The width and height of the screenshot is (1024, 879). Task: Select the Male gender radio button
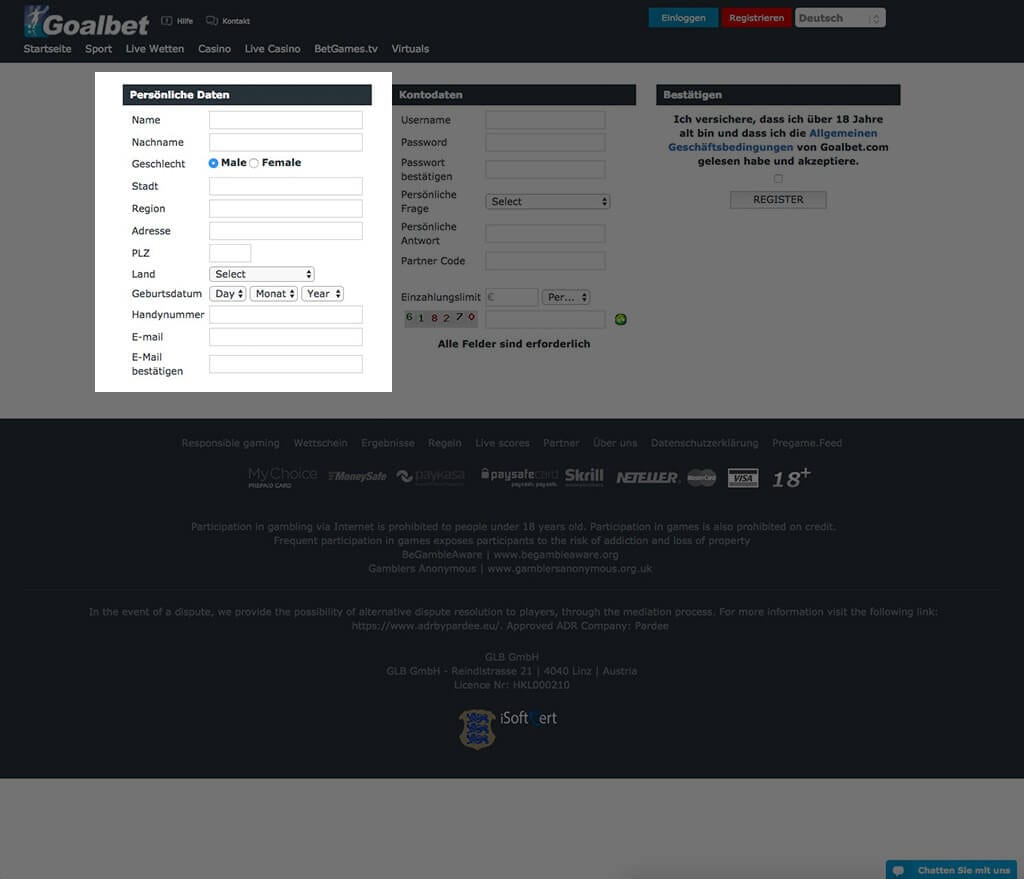pyautogui.click(x=212, y=163)
